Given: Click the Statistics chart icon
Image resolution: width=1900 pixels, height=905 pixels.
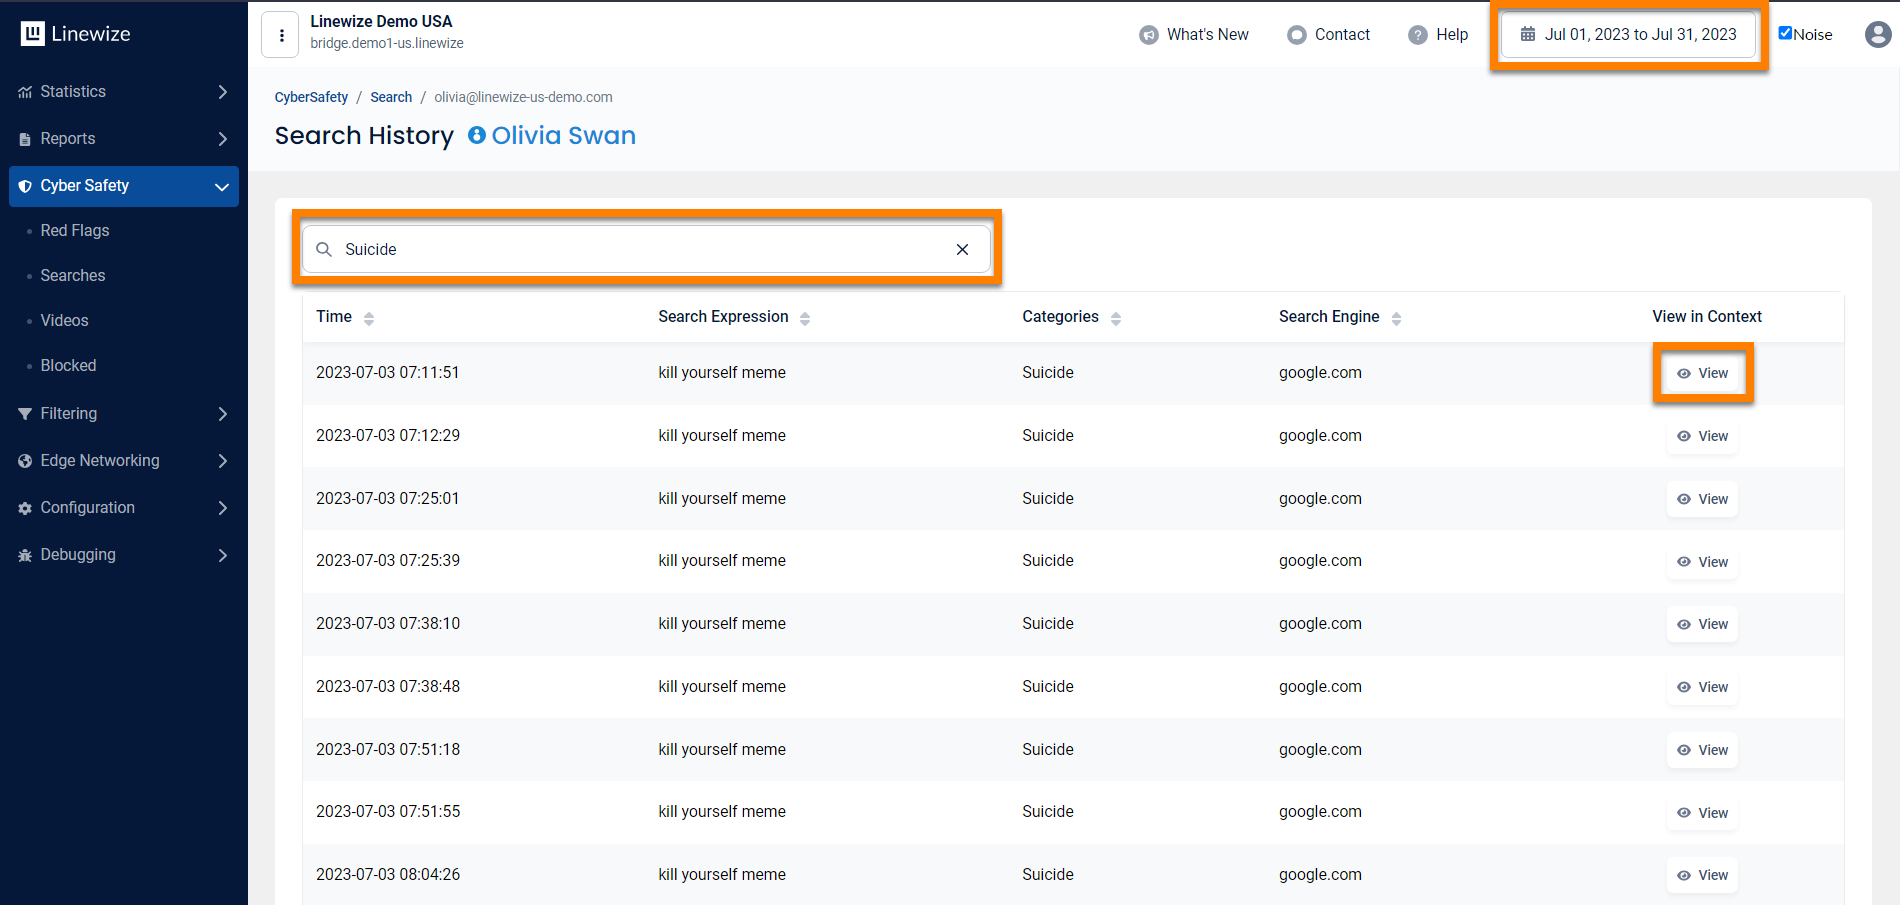Looking at the screenshot, I should [x=25, y=92].
